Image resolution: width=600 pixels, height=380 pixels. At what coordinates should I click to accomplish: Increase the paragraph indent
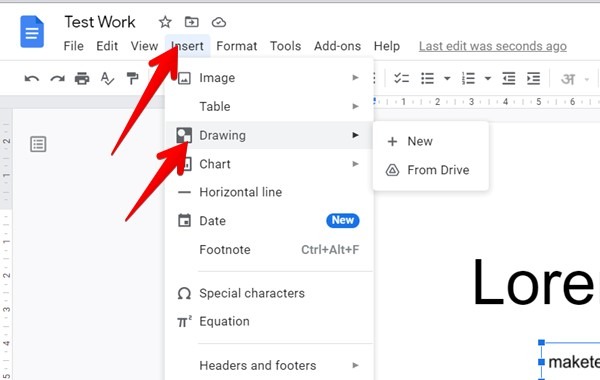pos(533,78)
